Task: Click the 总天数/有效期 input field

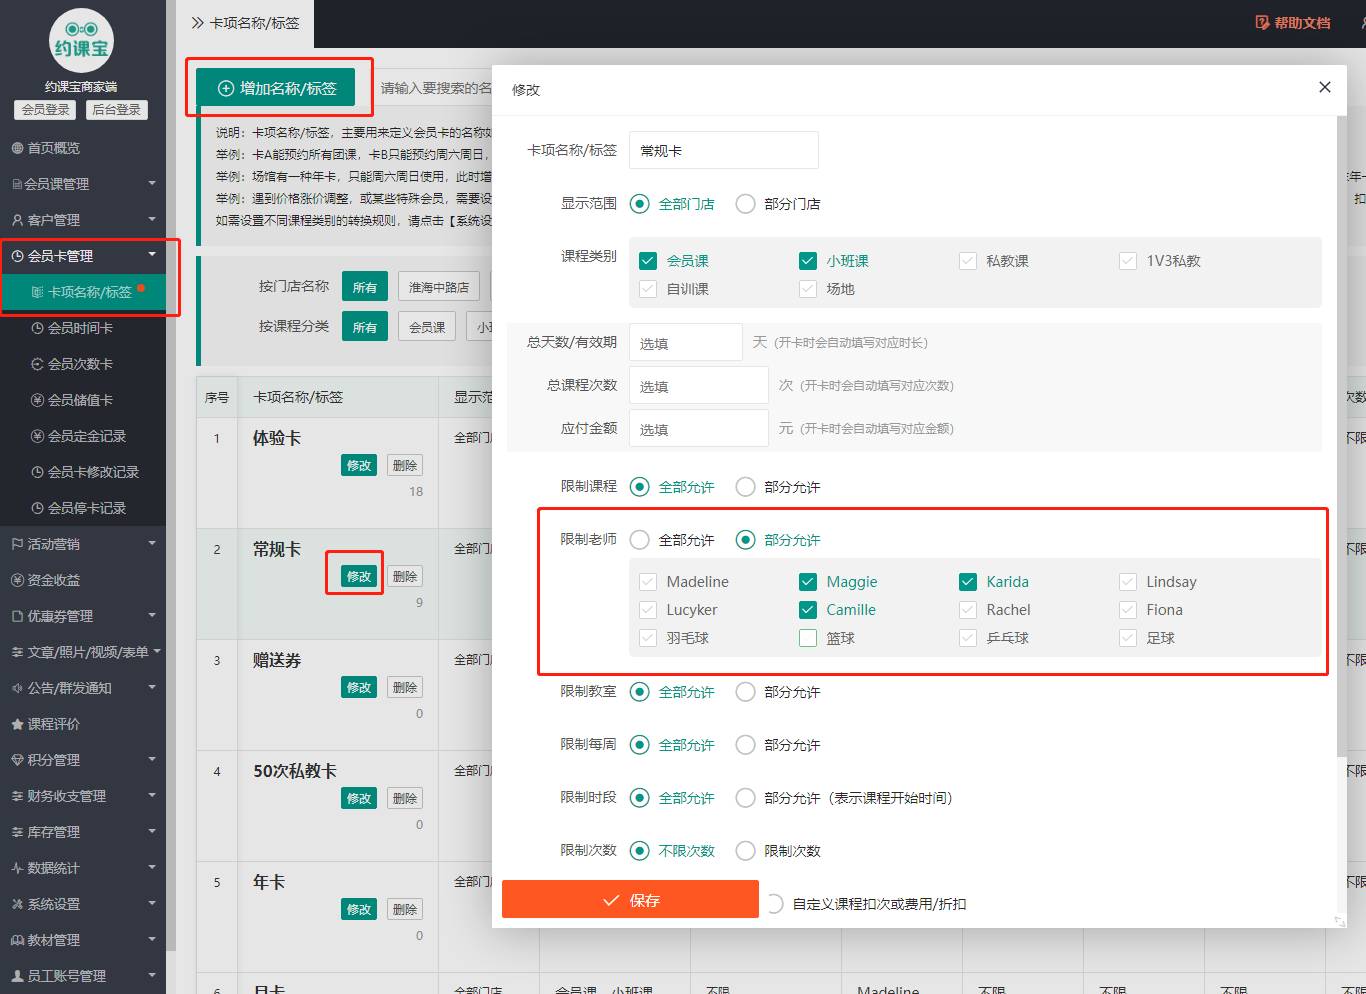Action: click(686, 343)
